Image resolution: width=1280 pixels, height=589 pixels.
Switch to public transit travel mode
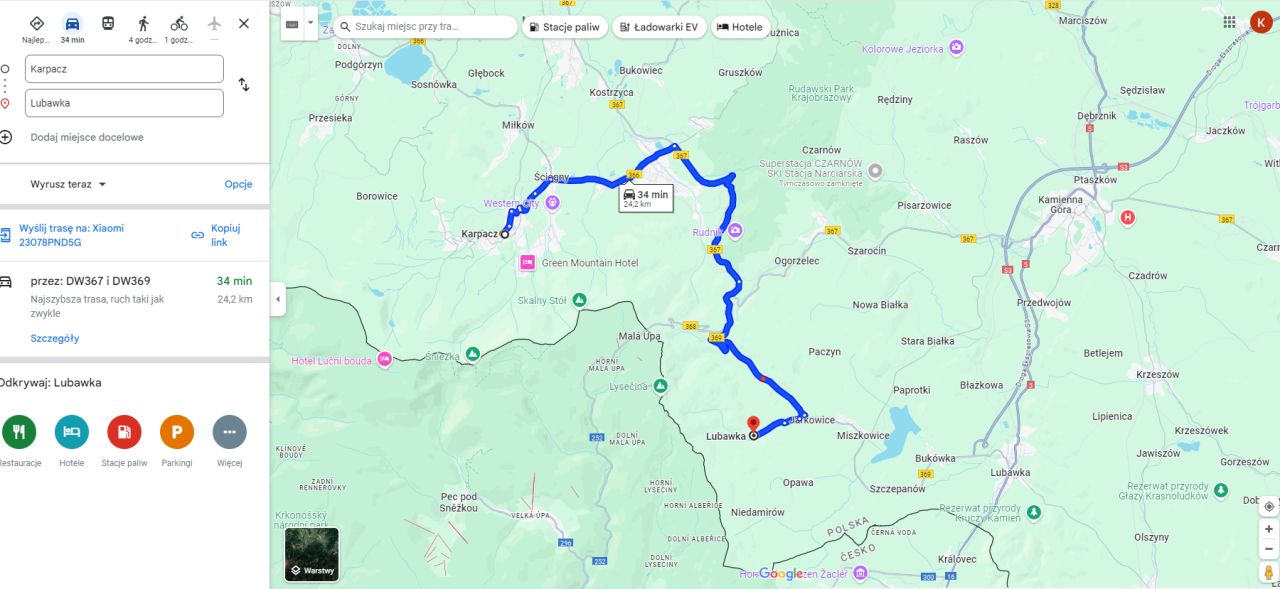tap(108, 23)
